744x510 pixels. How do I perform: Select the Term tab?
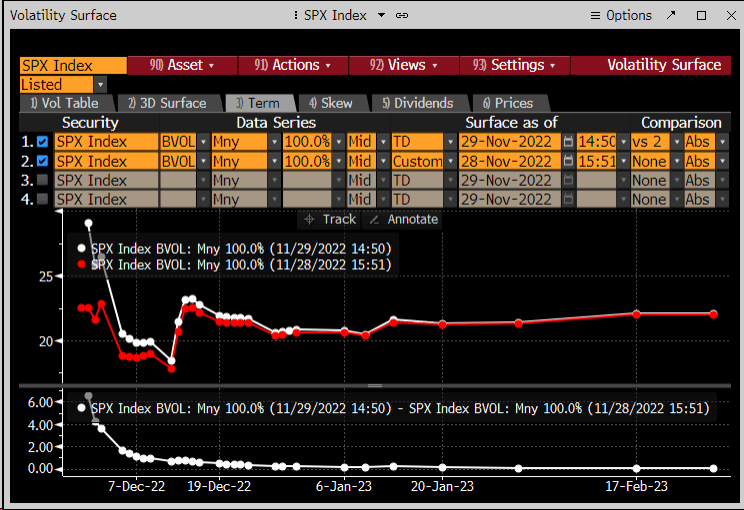point(259,103)
